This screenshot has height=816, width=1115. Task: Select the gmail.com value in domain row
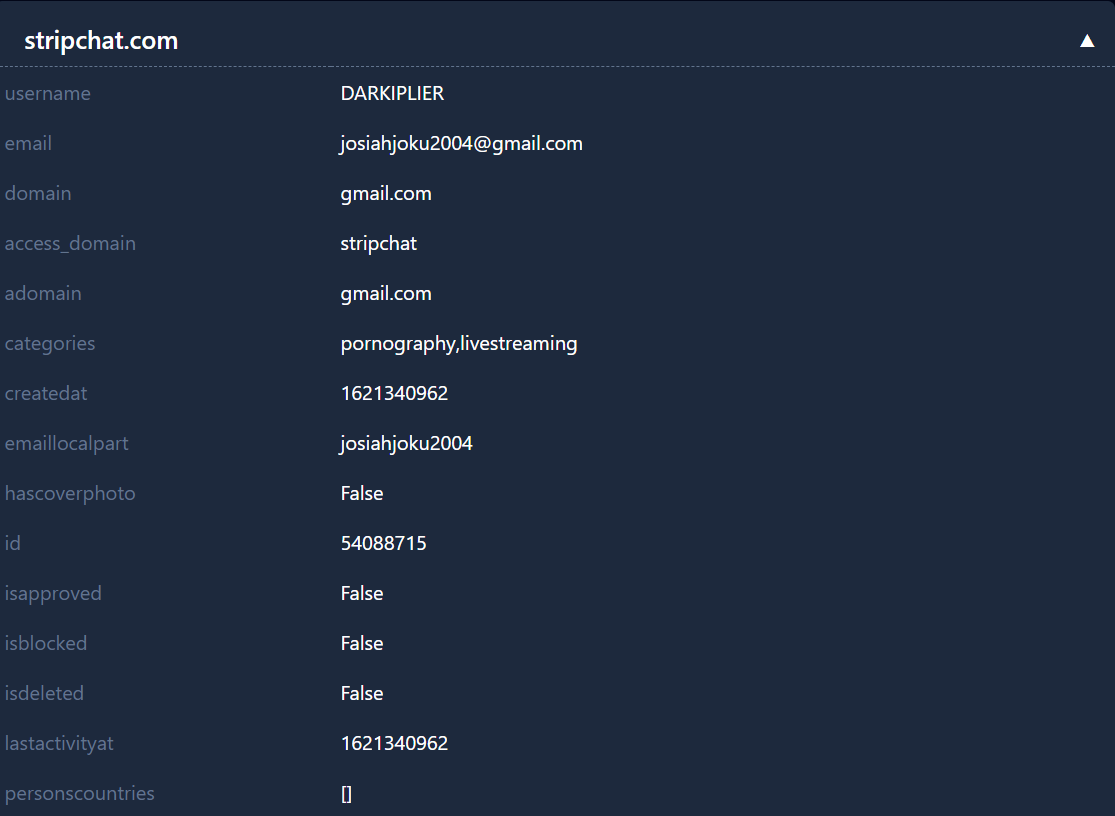[x=385, y=194]
